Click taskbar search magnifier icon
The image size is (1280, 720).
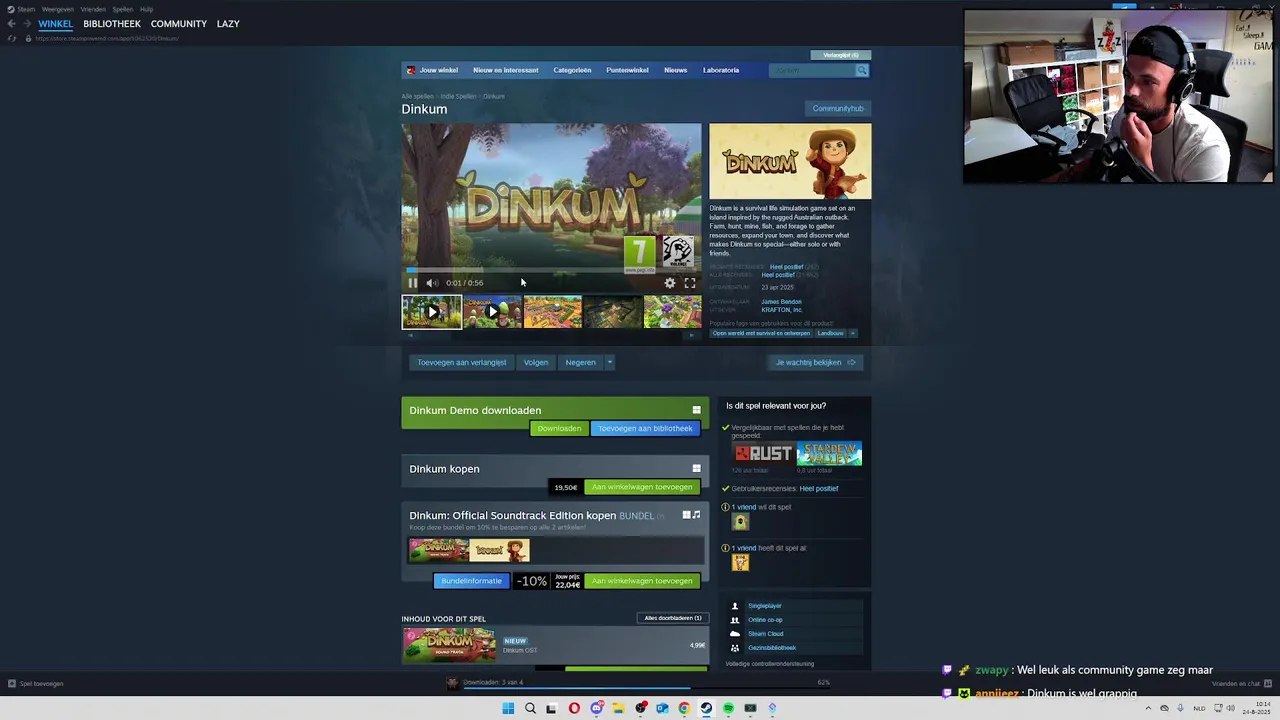point(530,708)
